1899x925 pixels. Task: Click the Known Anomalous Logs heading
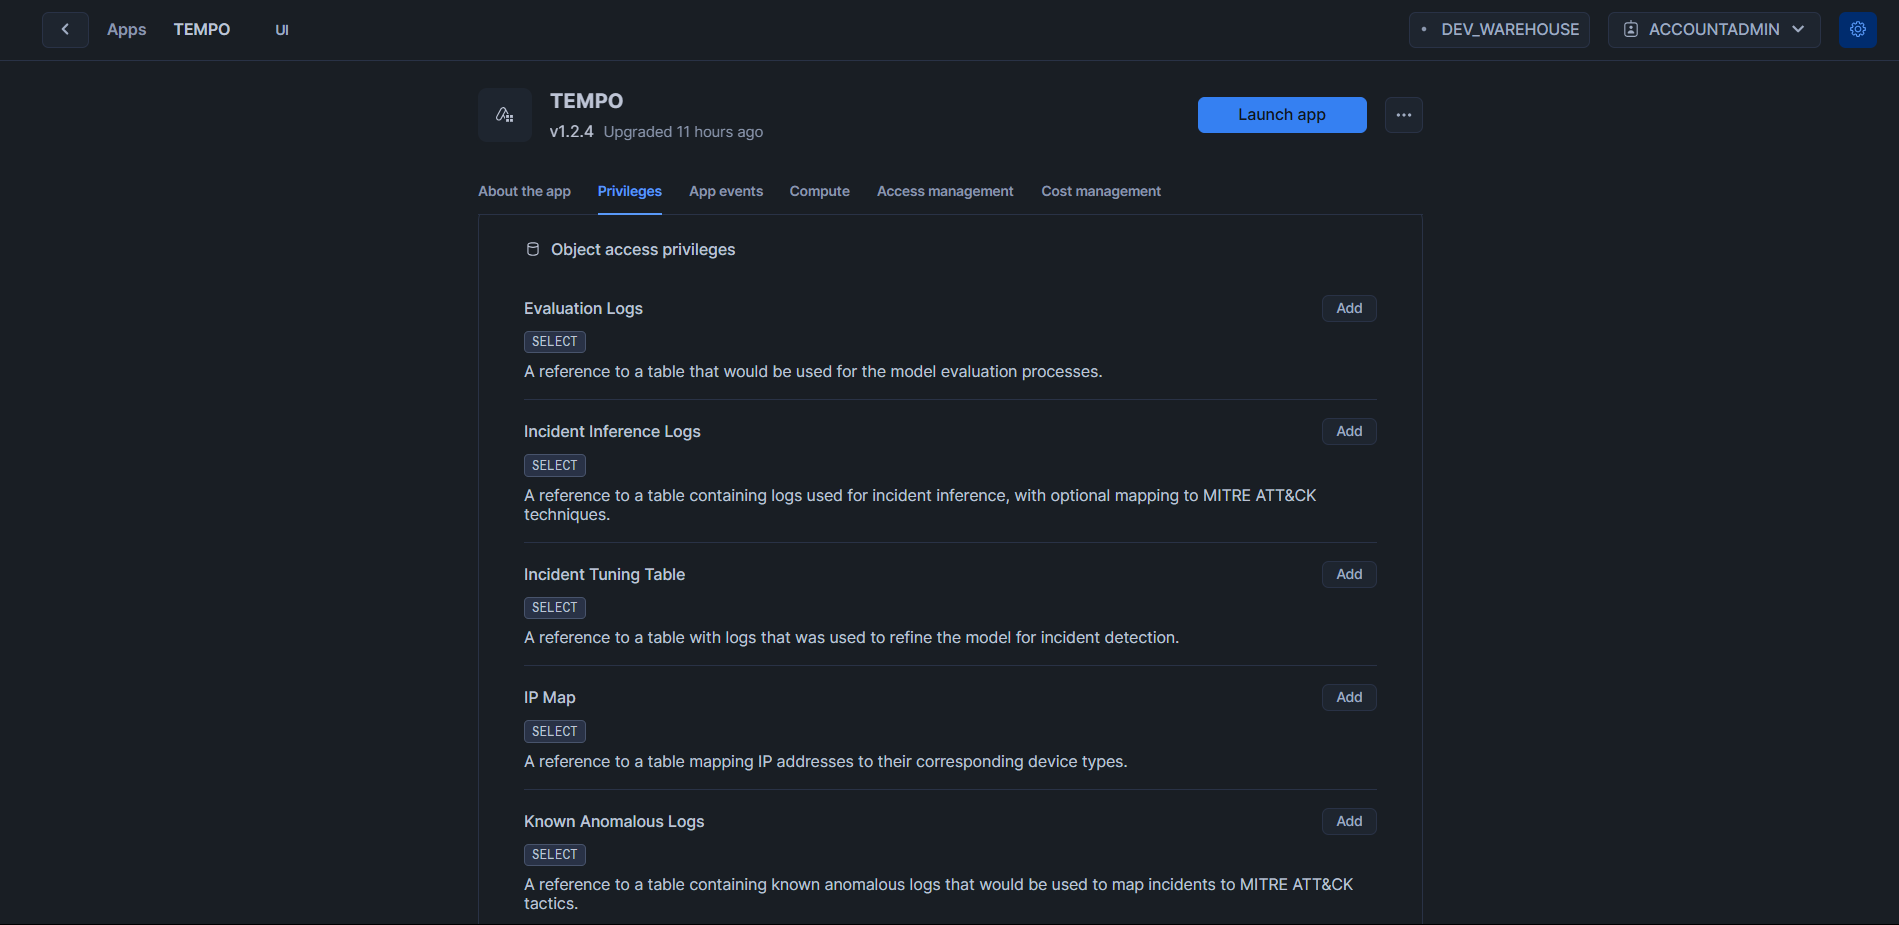[x=614, y=821]
